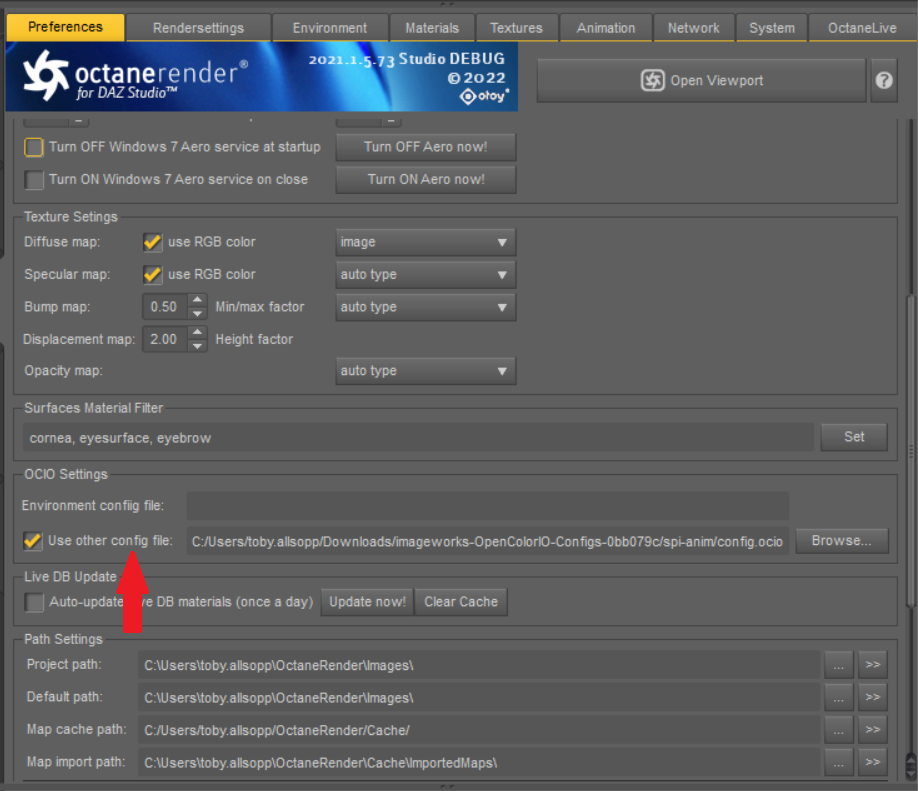Click Browse... for OCIO config file
Screen dimensions: 918x791
click(x=841, y=540)
